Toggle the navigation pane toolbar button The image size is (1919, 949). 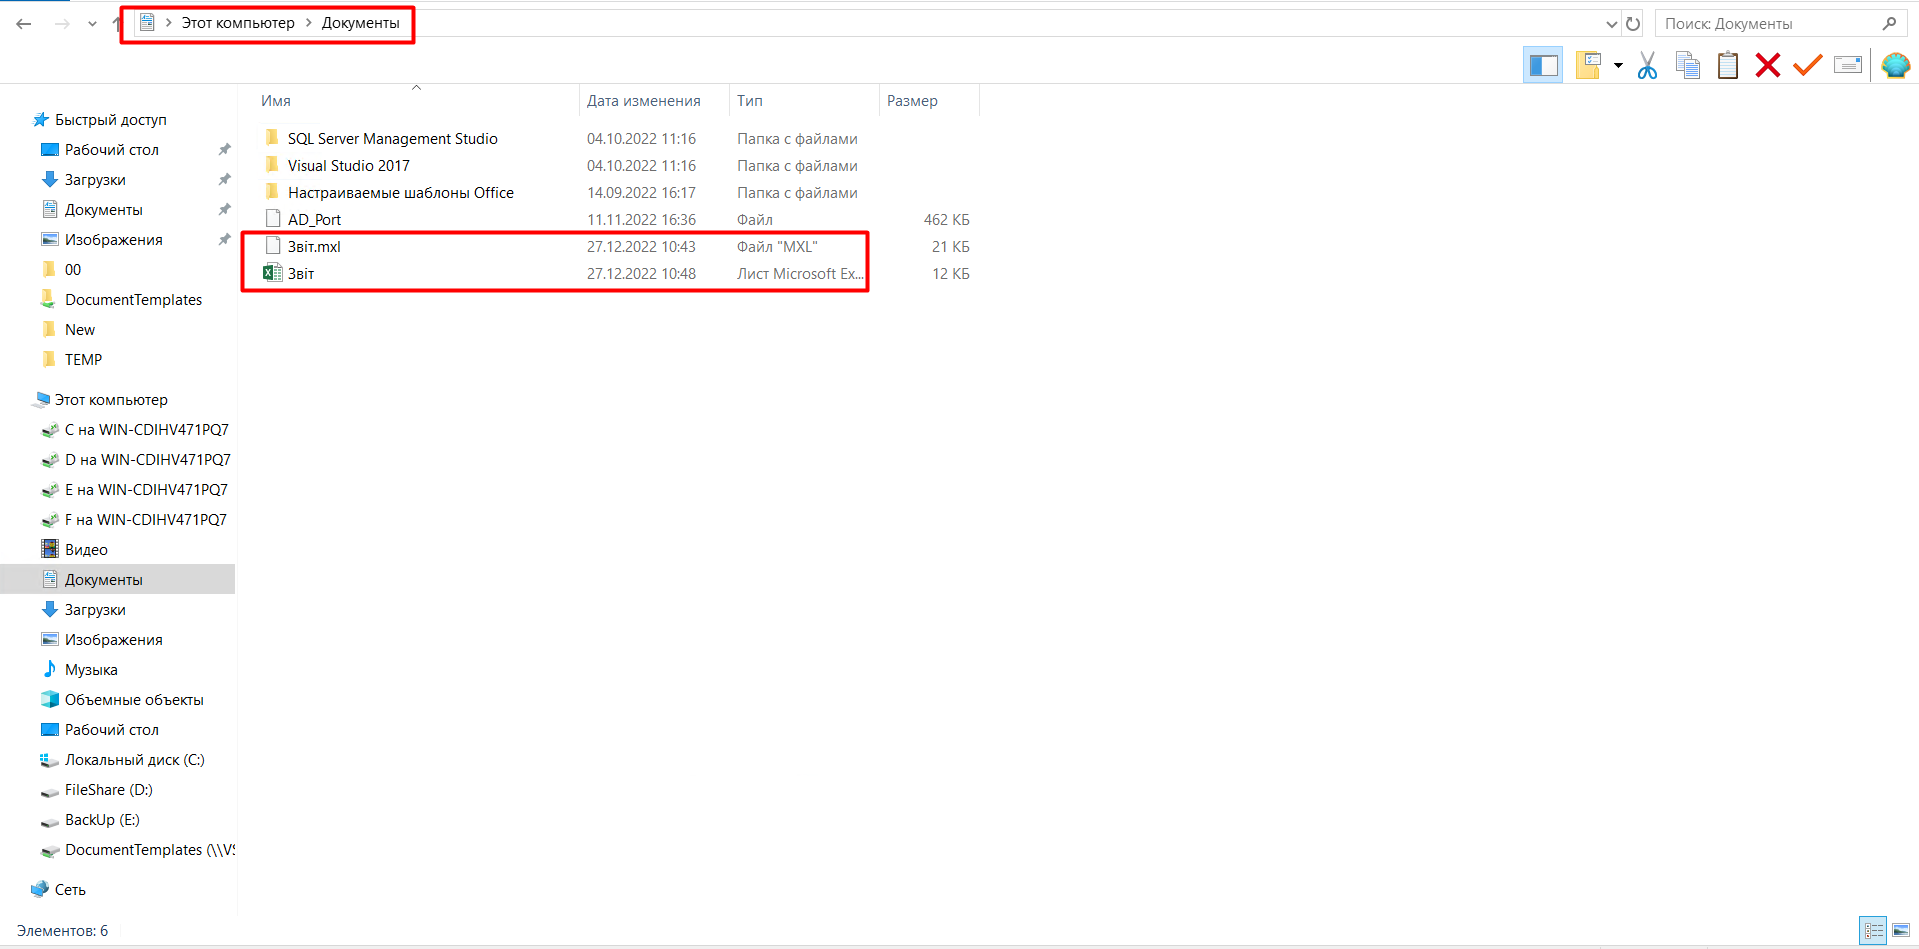[x=1543, y=66]
